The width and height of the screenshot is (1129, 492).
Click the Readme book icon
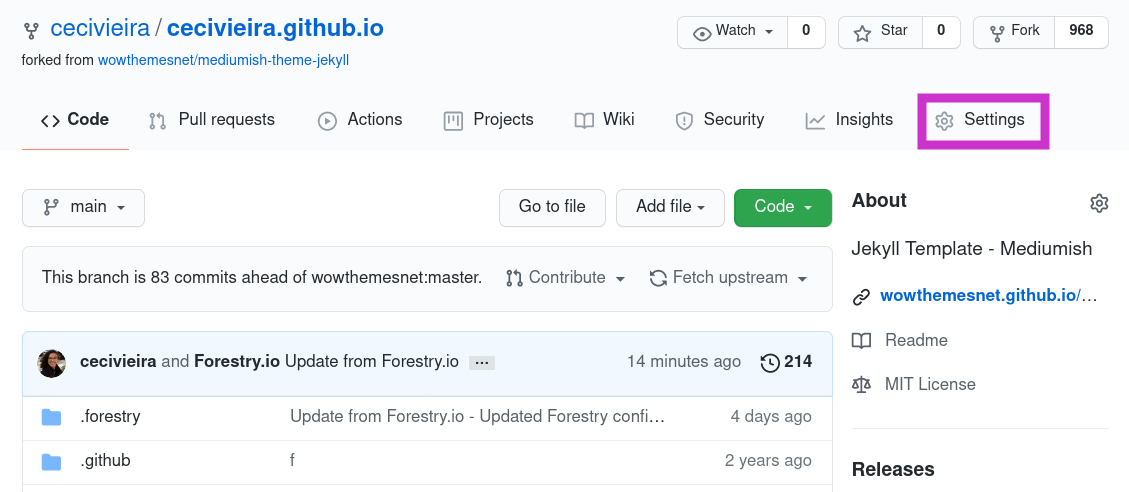pyautogui.click(x=861, y=340)
